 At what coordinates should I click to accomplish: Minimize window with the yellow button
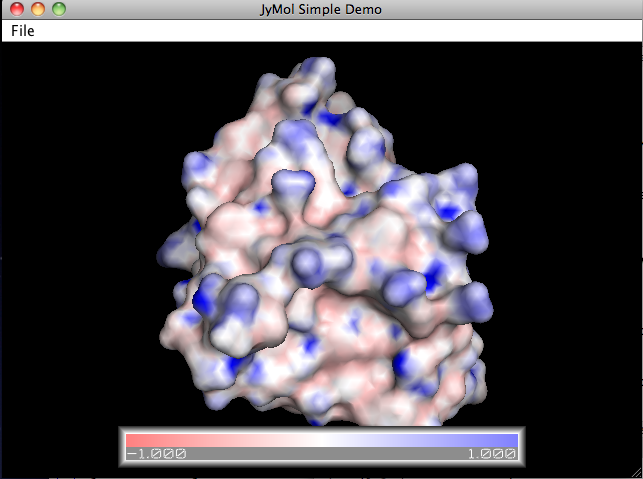tap(38, 9)
